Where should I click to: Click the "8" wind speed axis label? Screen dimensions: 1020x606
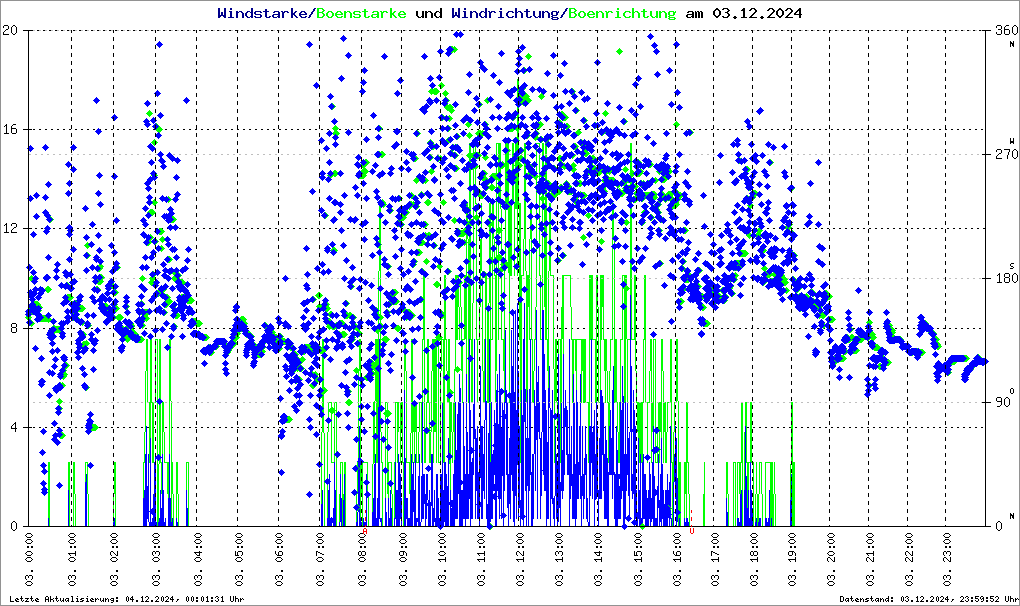pyautogui.click(x=14, y=328)
